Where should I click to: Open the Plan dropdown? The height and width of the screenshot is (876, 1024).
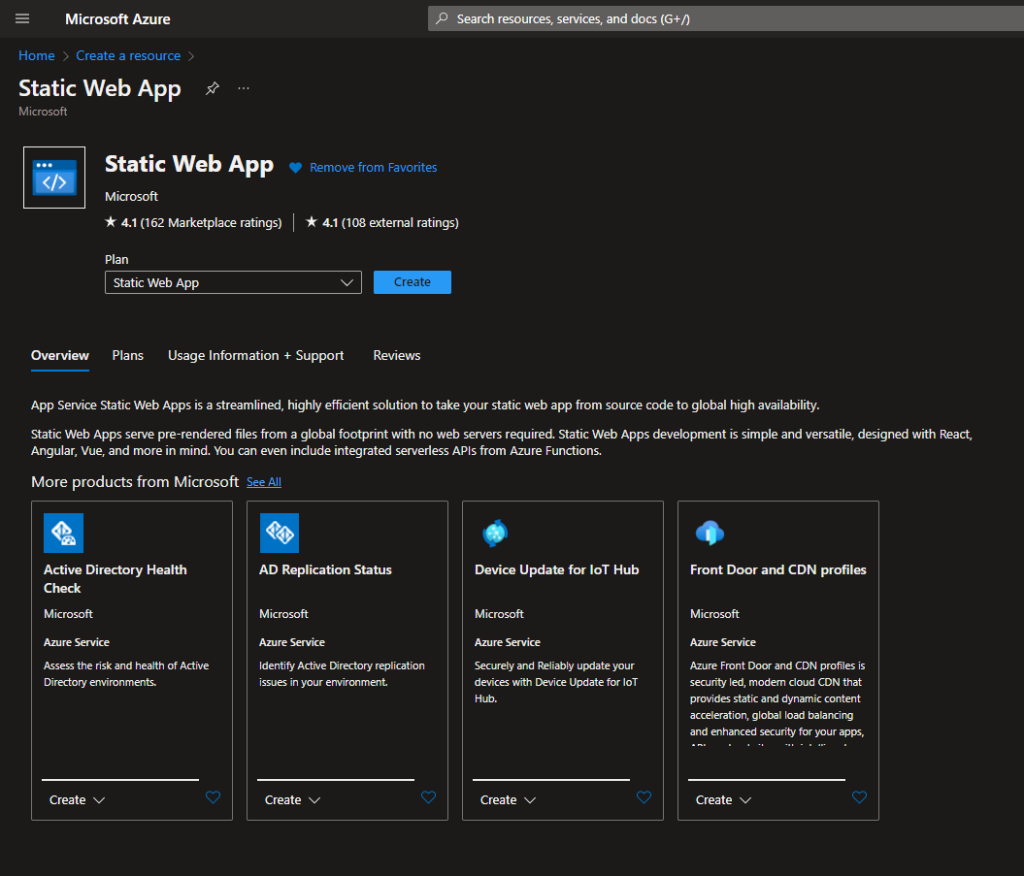(x=233, y=282)
